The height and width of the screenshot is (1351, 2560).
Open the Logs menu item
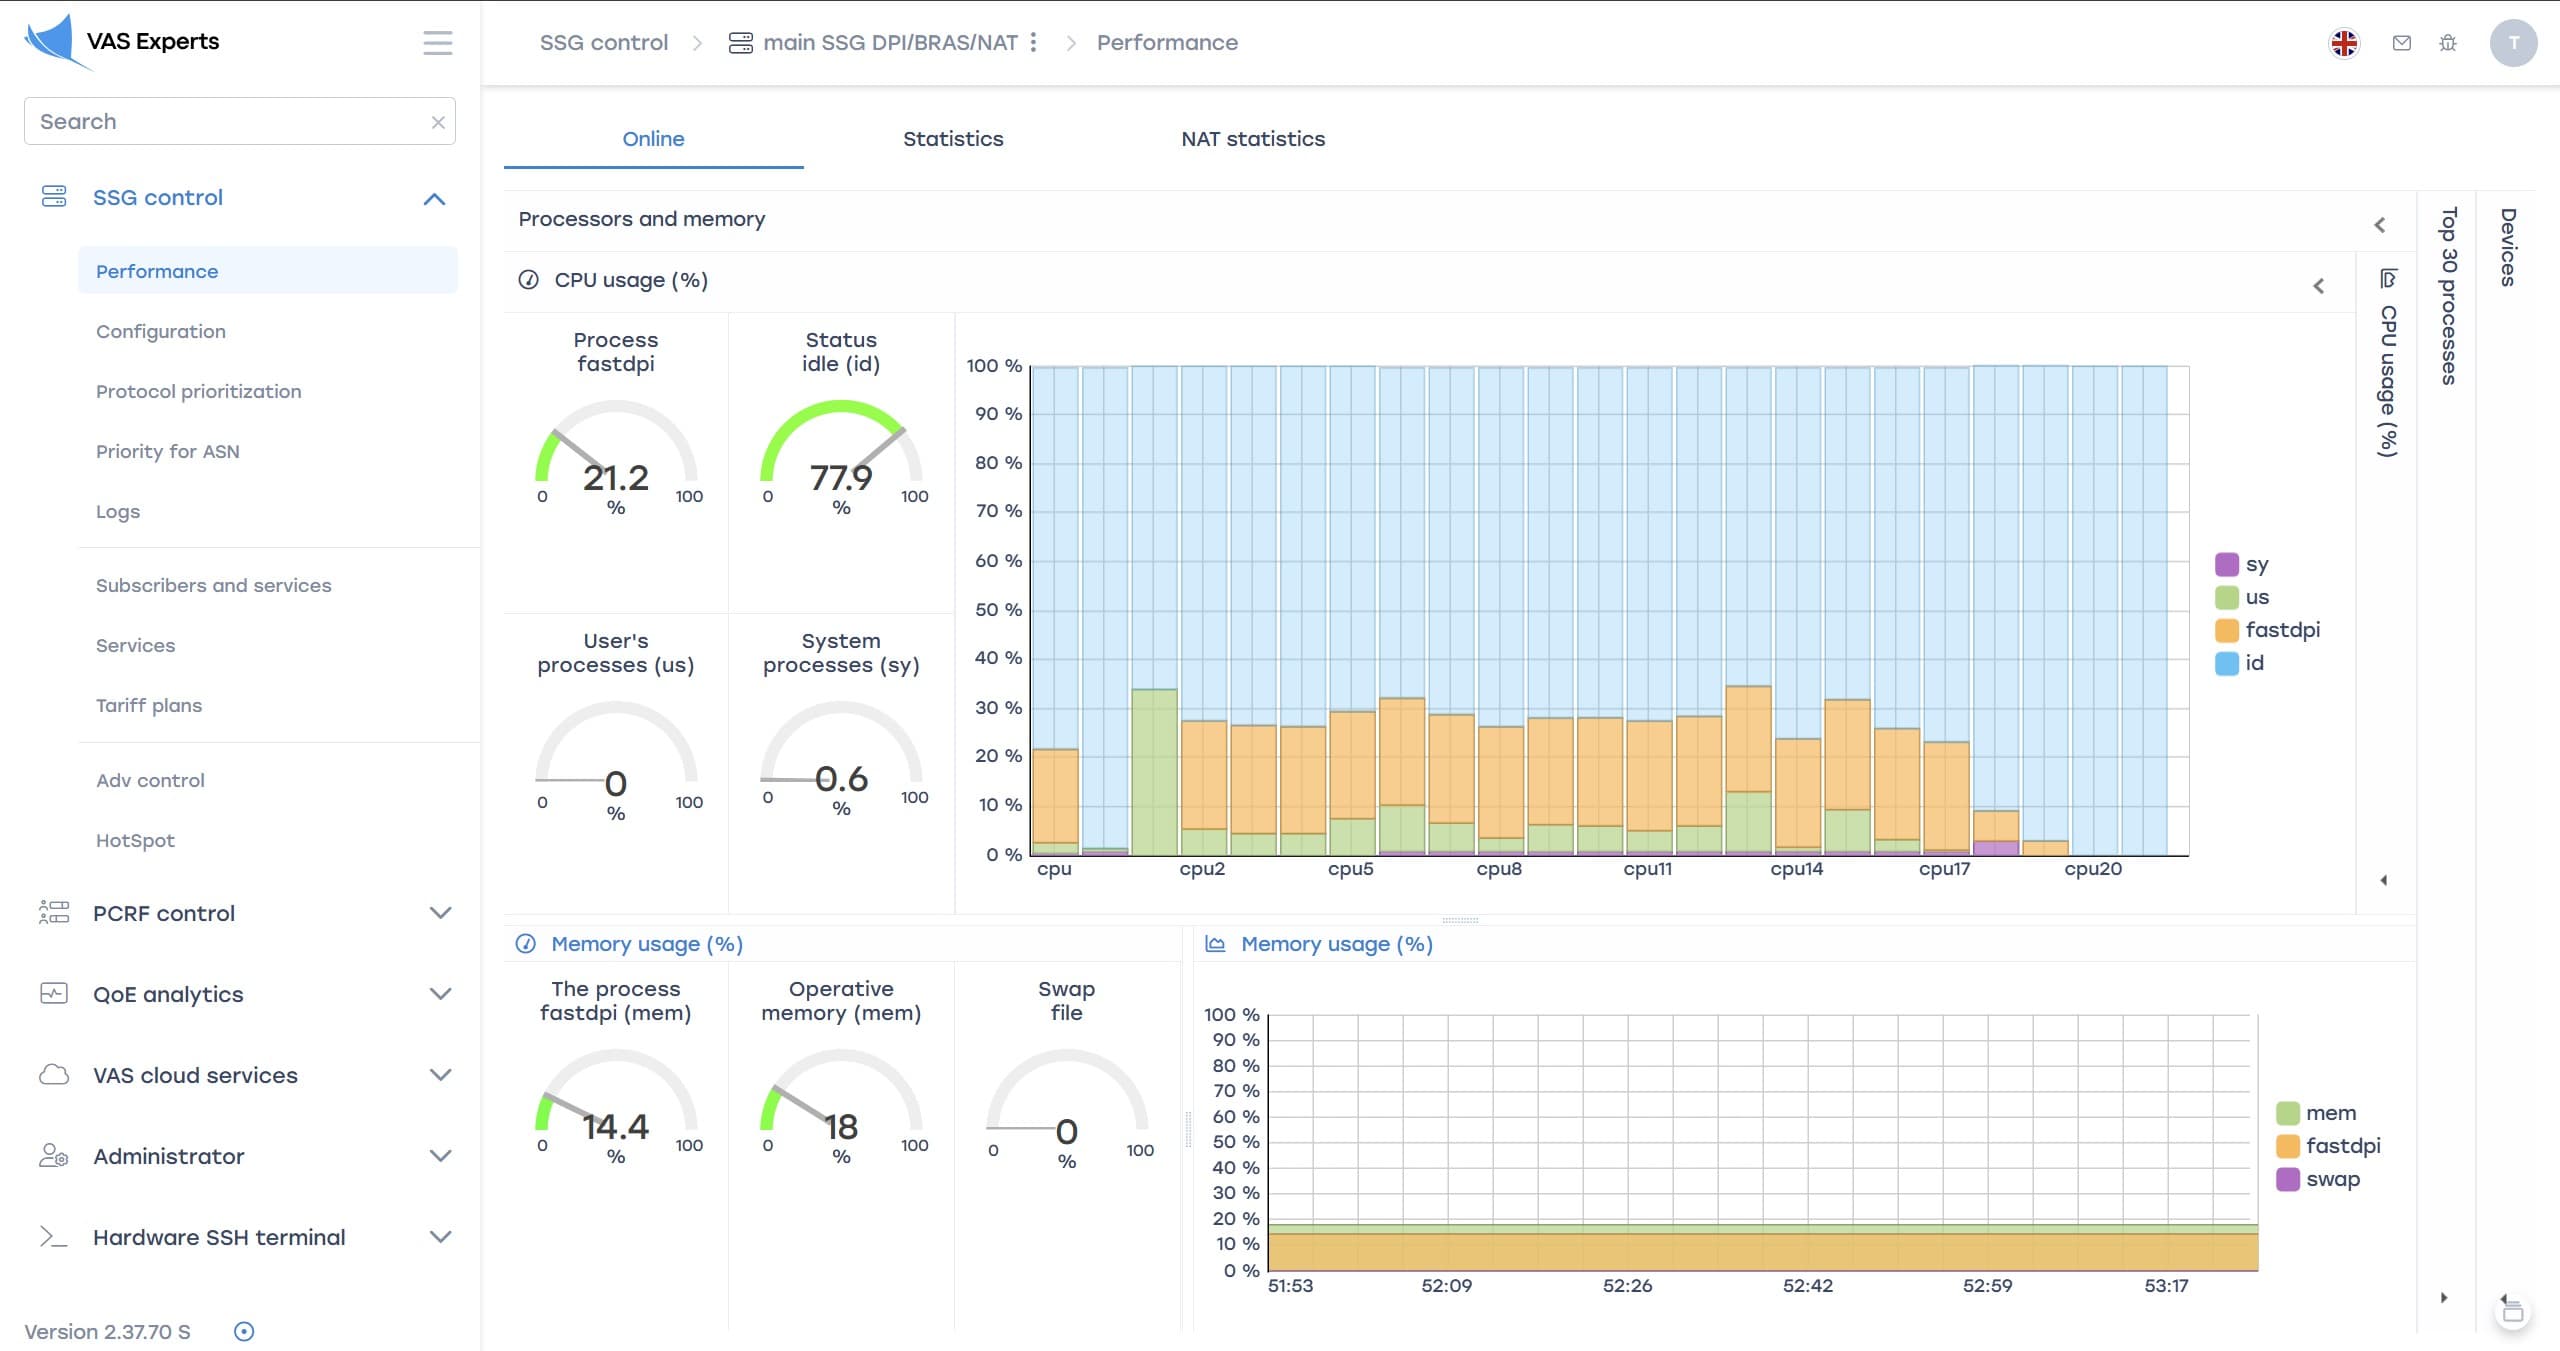coord(117,511)
